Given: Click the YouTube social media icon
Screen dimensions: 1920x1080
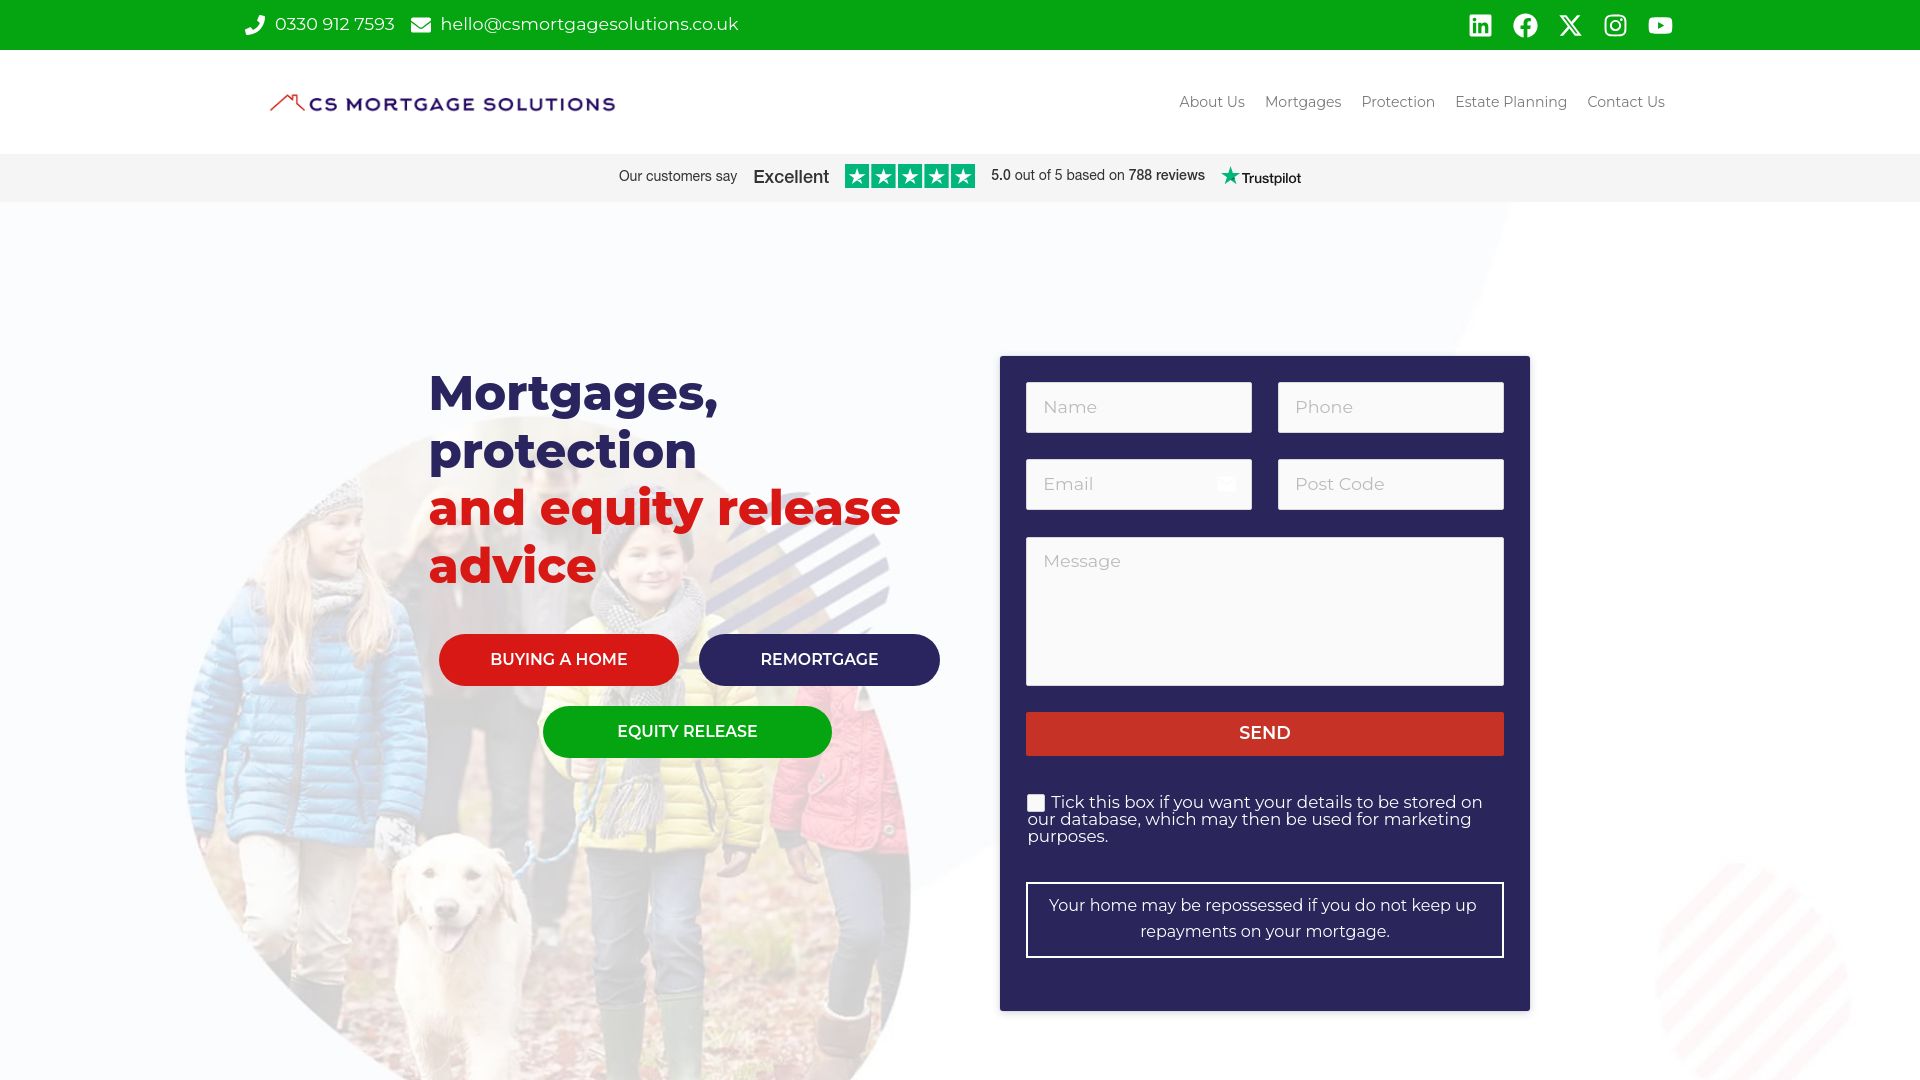Looking at the screenshot, I should tap(1660, 24).
